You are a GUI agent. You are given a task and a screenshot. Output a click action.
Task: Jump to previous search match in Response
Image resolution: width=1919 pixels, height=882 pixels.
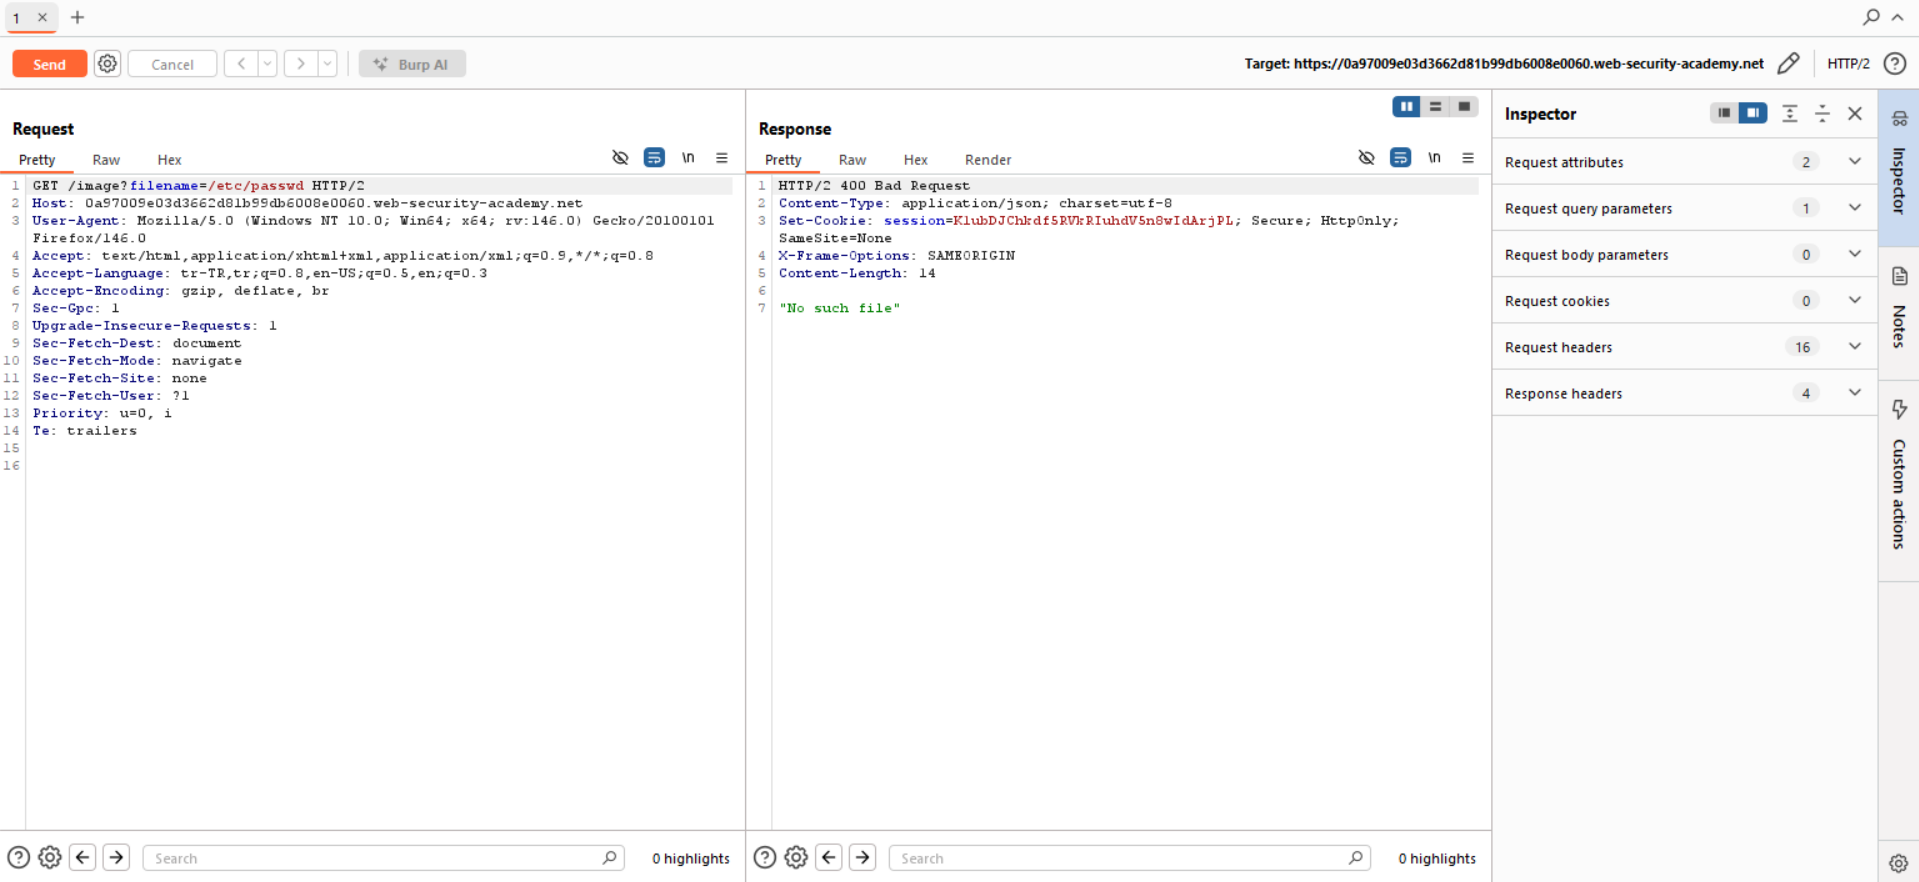pyautogui.click(x=829, y=857)
